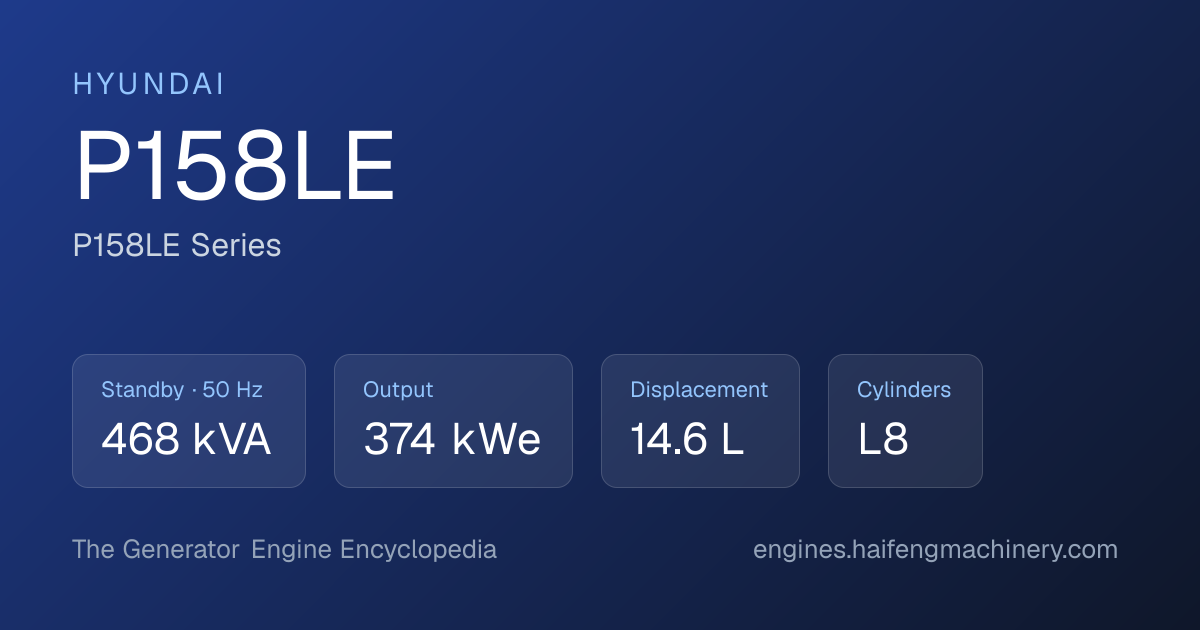Image resolution: width=1200 pixels, height=630 pixels.
Task: Select the Displacement label text
Action: coord(699,391)
